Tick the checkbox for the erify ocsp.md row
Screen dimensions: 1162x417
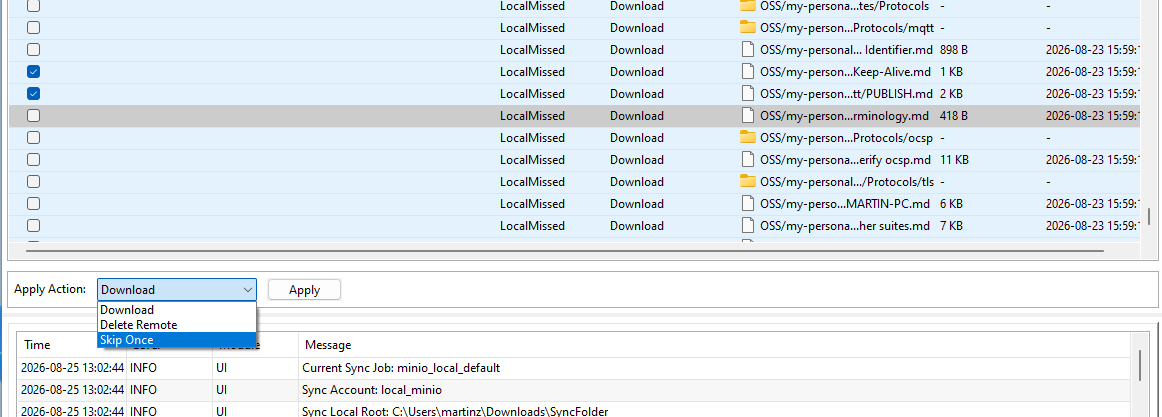pos(33,160)
